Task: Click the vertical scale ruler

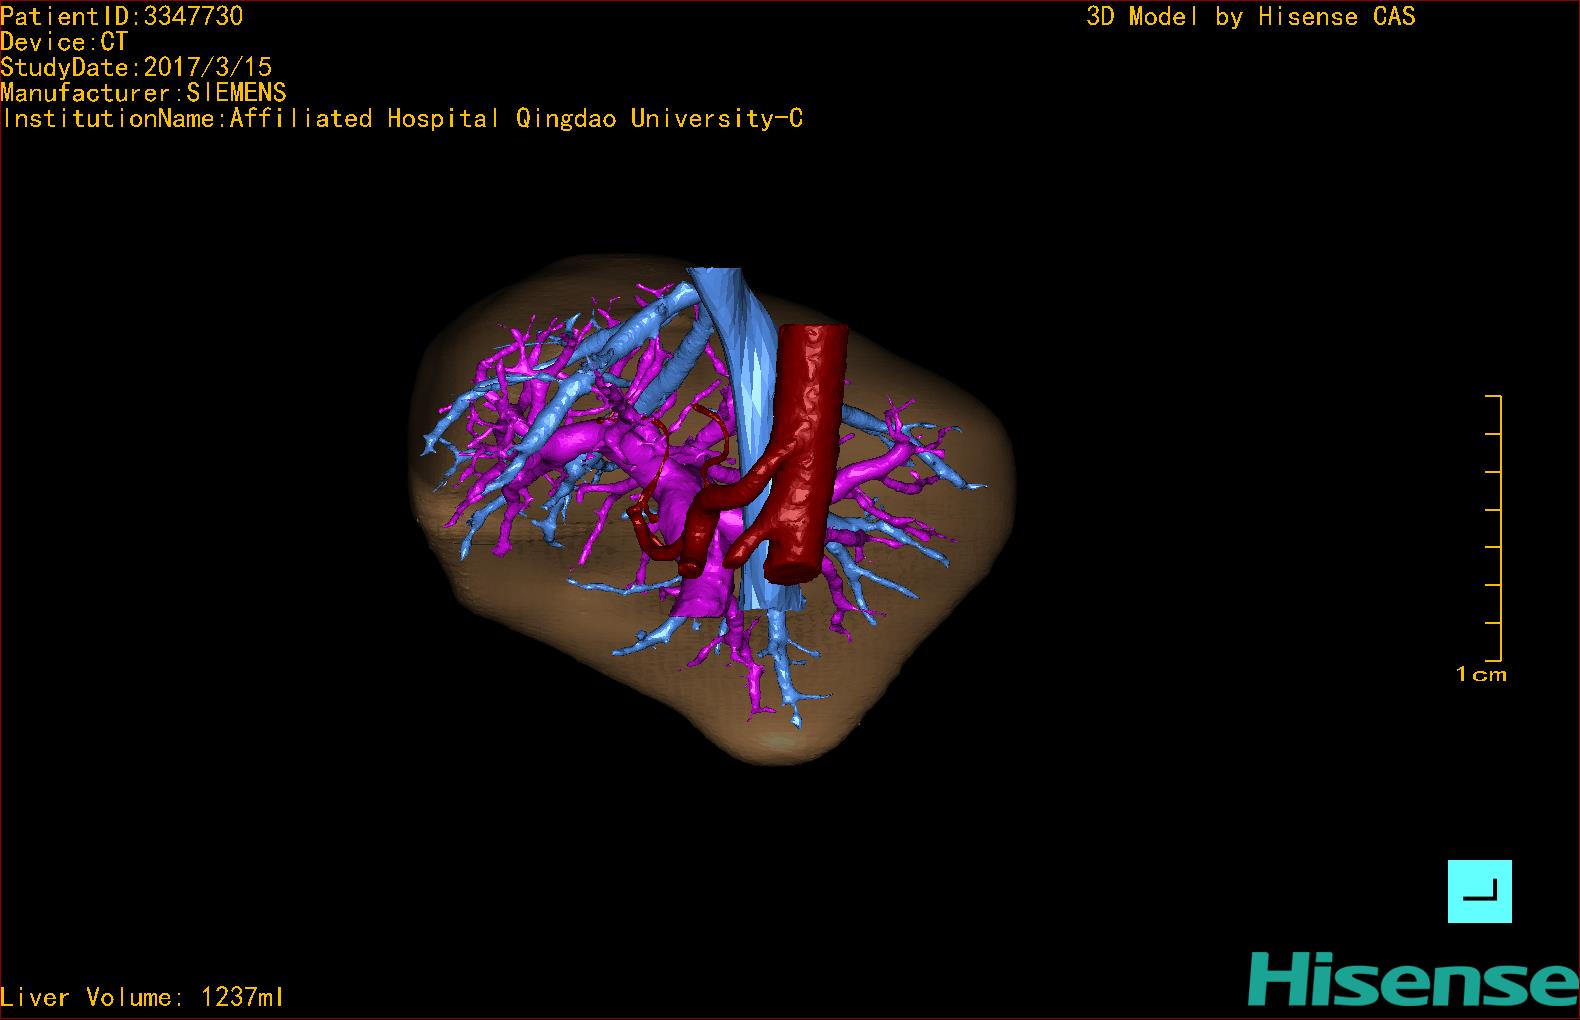Action: pos(1494,528)
